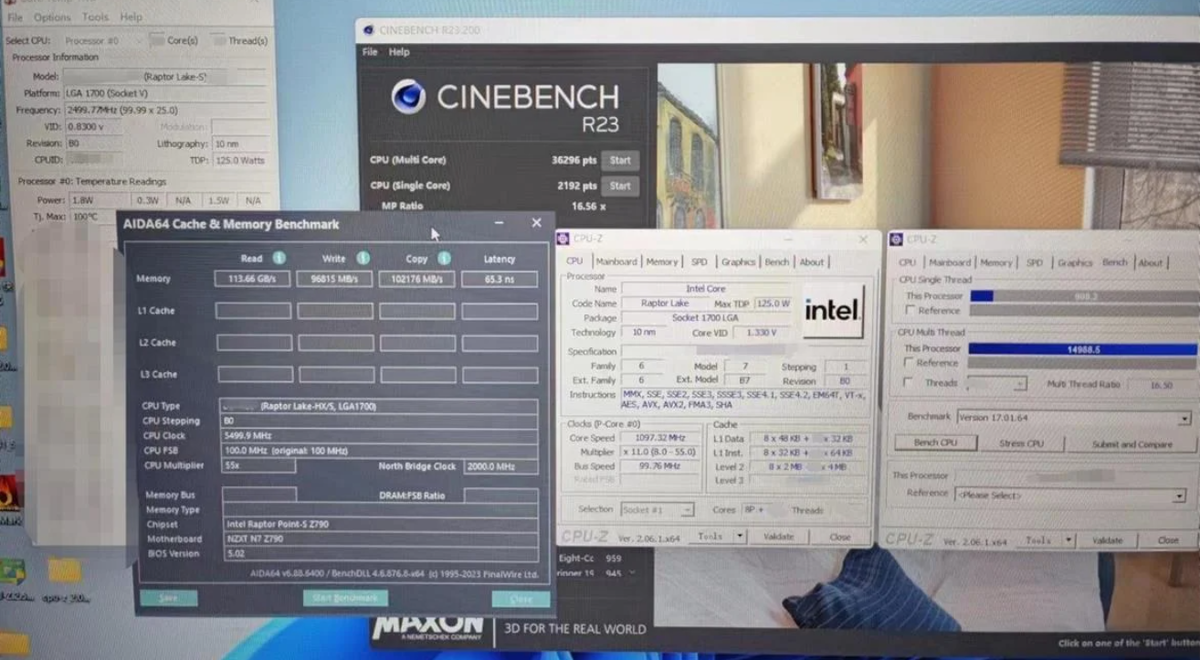The image size is (1200, 660).
Task: Switch to Graphics tab in left CPU-Z
Action: pyautogui.click(x=738, y=262)
